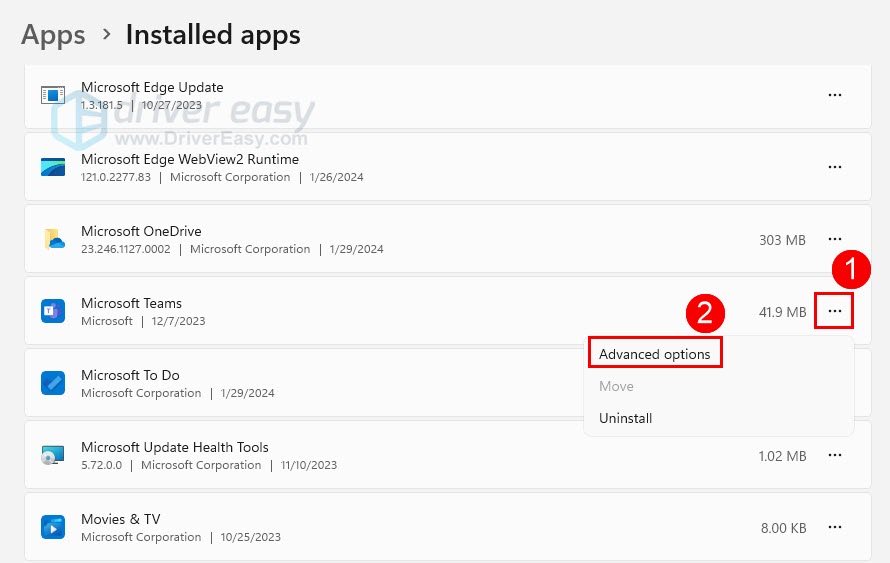
Task: Click the Movies & TV app icon
Action: 53,527
